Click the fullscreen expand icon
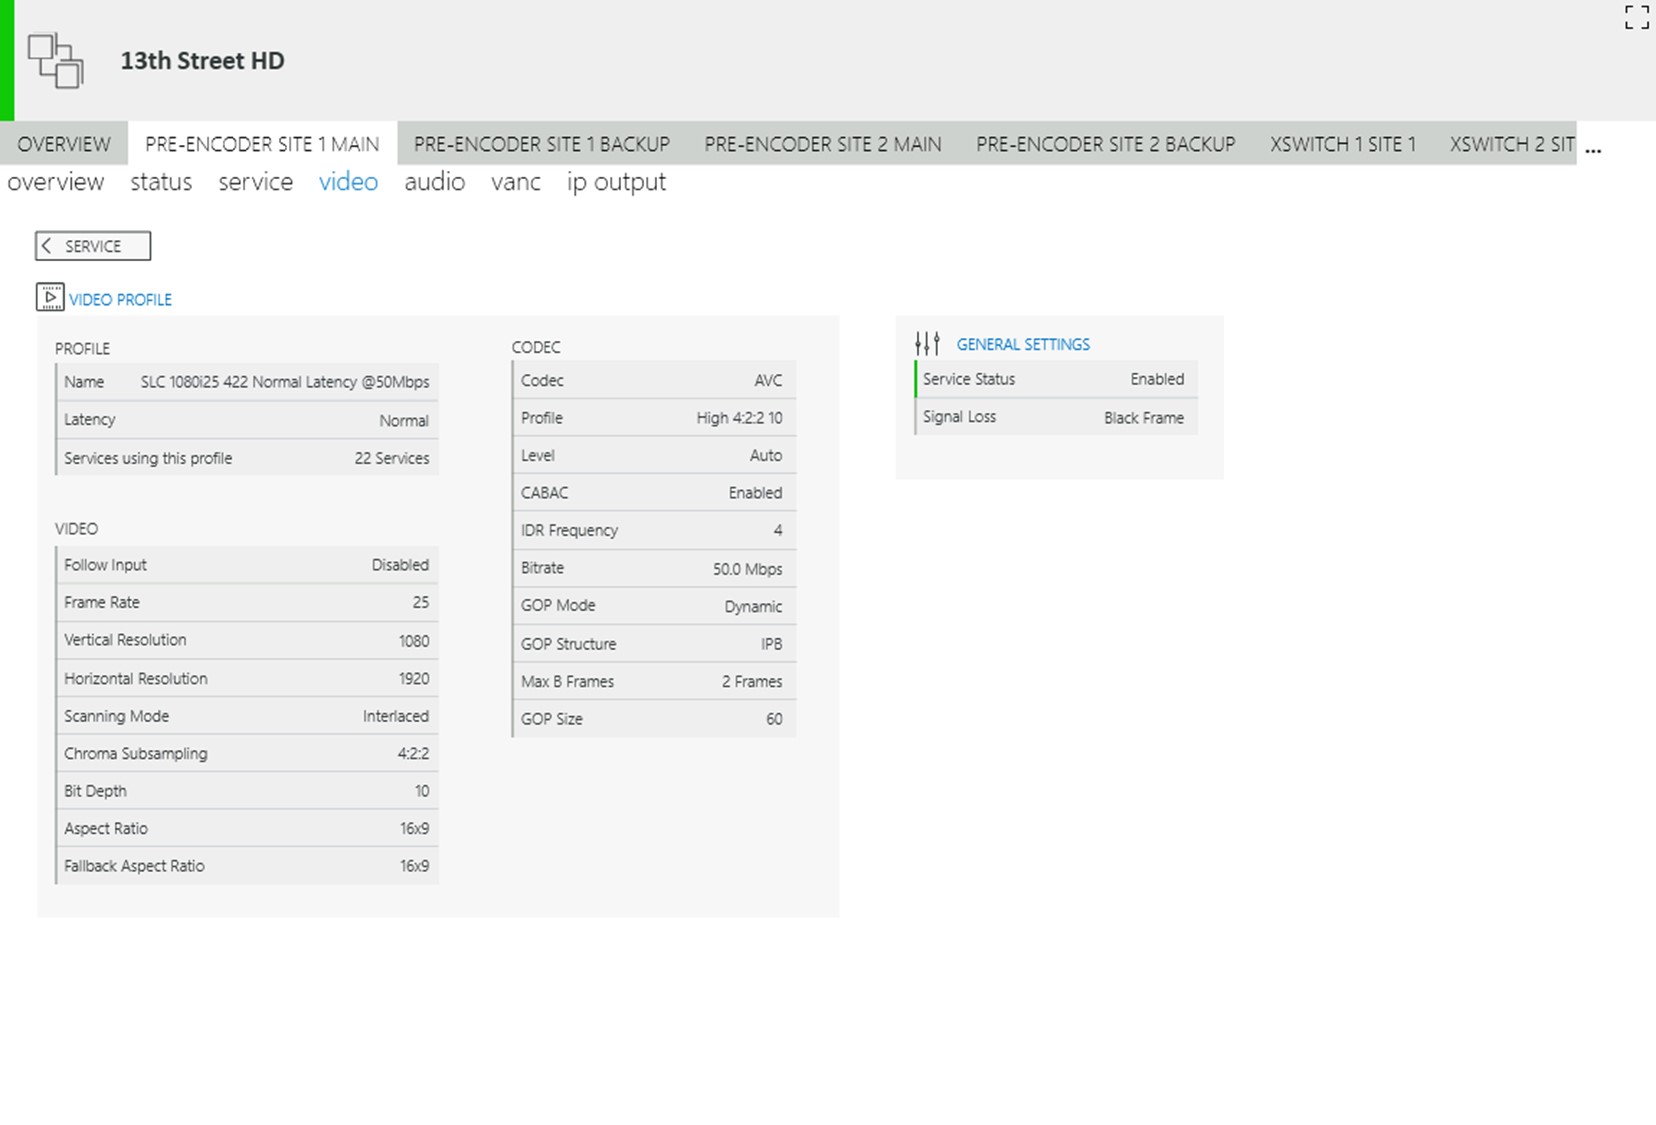 click(x=1636, y=18)
